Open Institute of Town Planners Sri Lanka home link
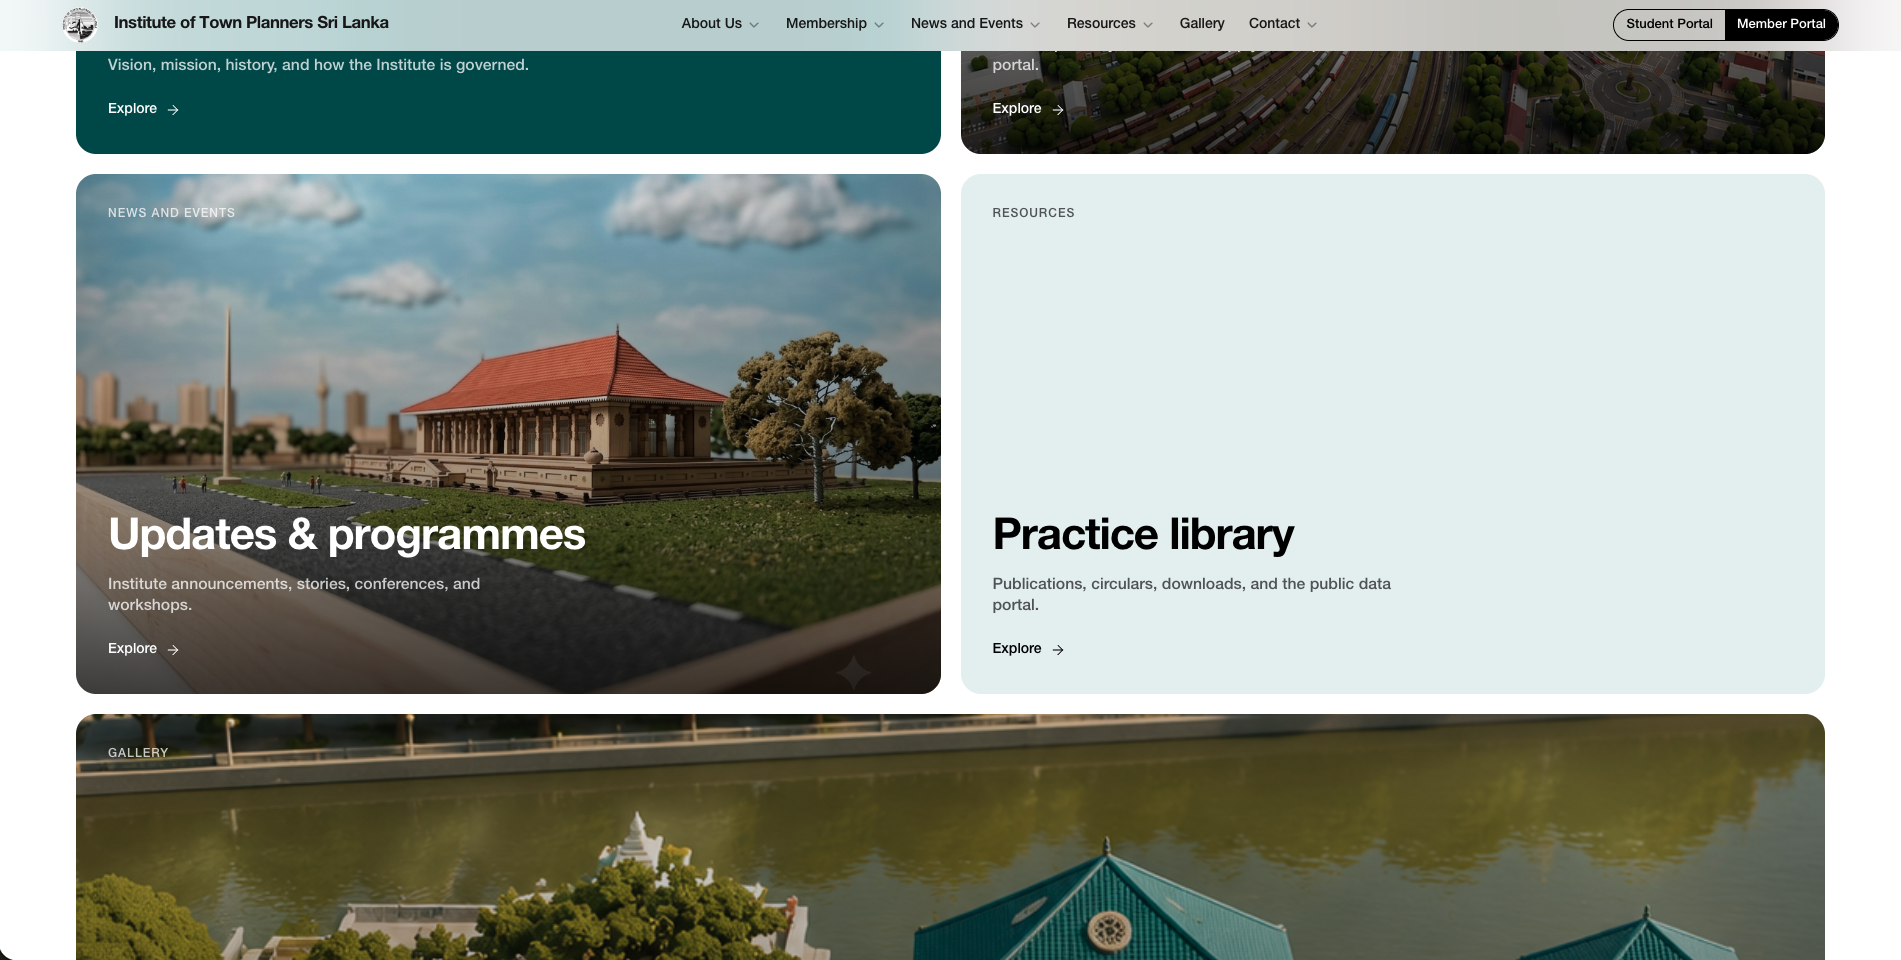1901x960 pixels. tap(251, 23)
